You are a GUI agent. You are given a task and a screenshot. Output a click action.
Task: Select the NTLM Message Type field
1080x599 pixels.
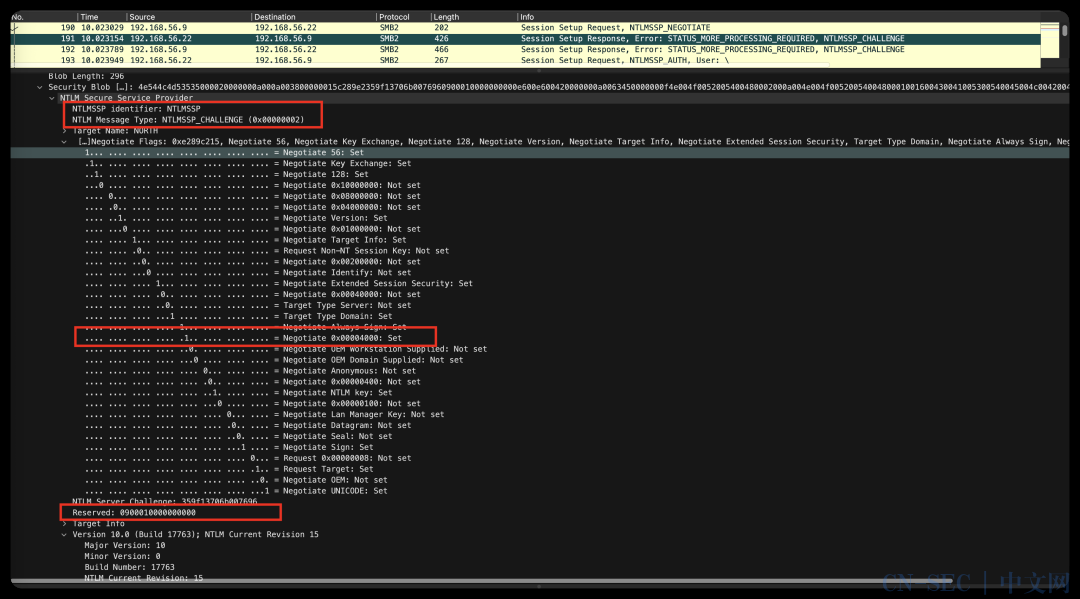[x=188, y=120]
